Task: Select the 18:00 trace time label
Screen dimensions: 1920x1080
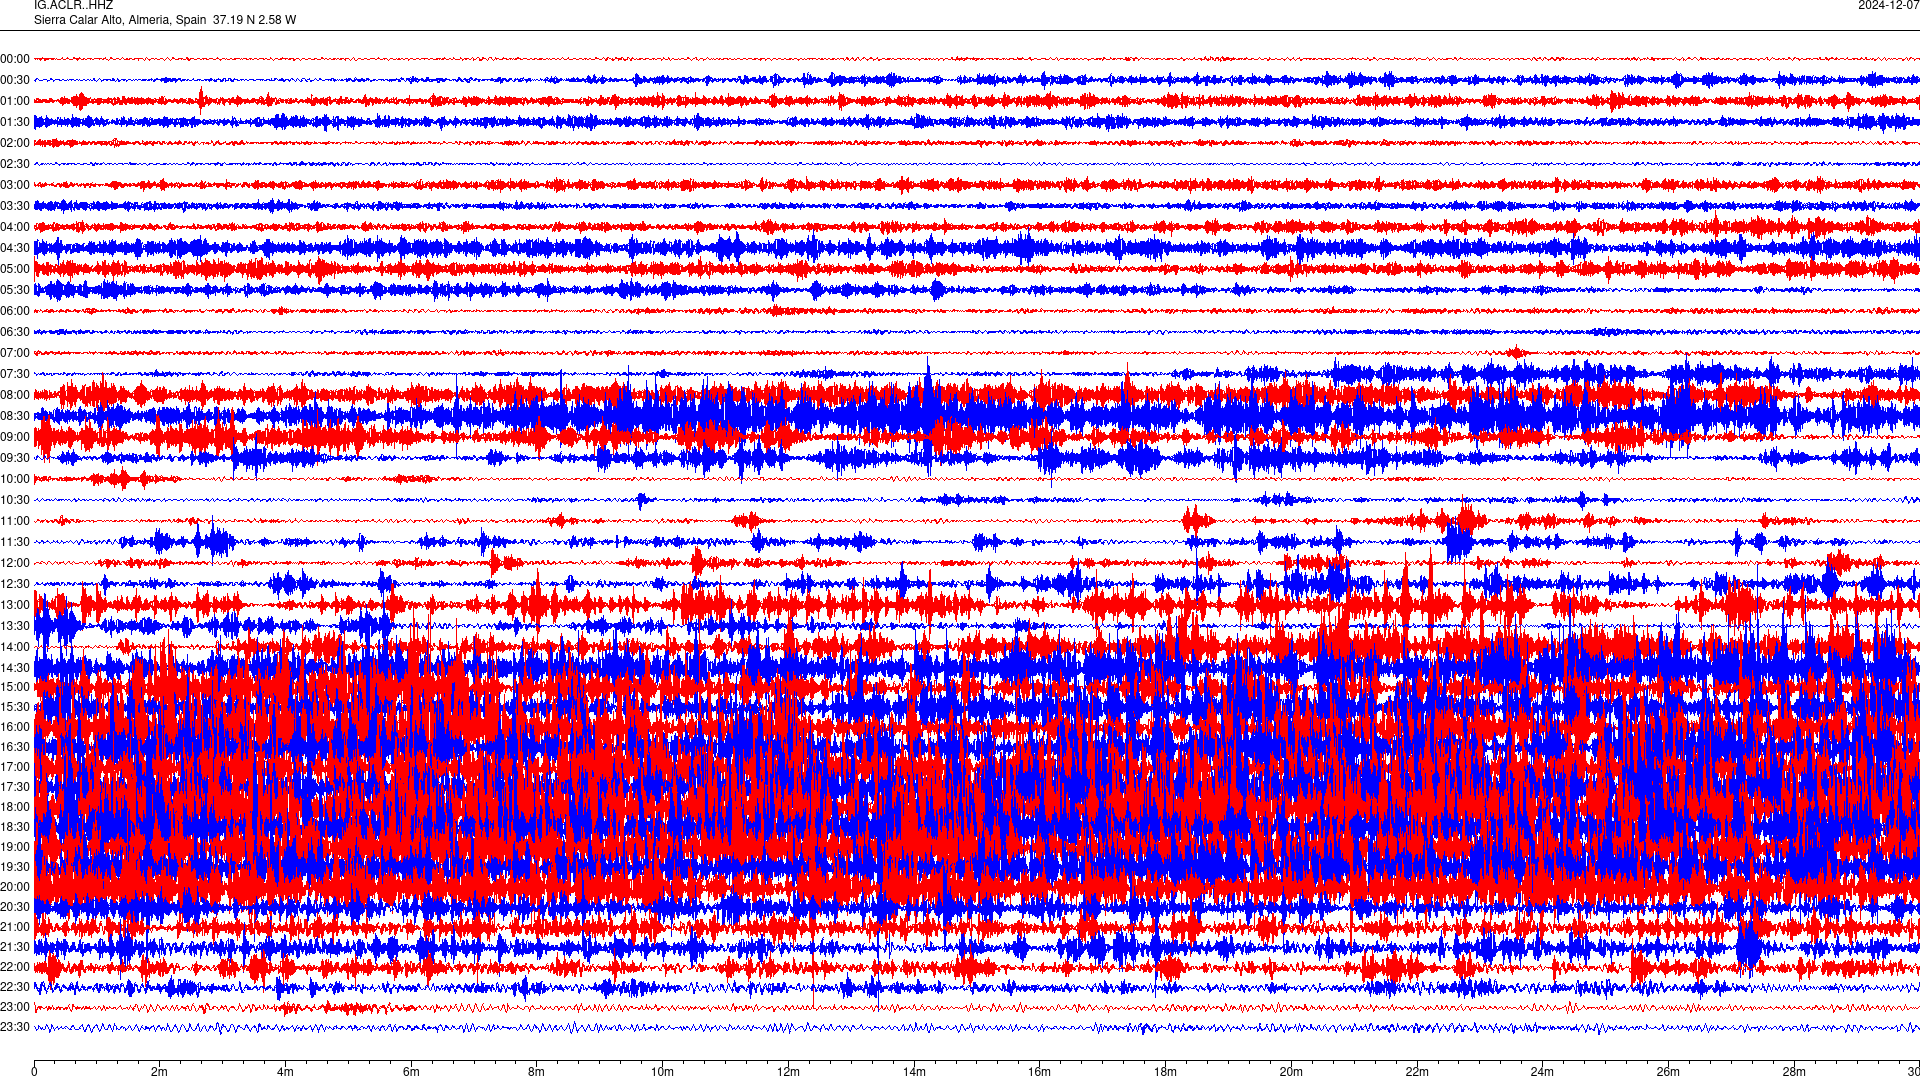Action: [x=15, y=807]
